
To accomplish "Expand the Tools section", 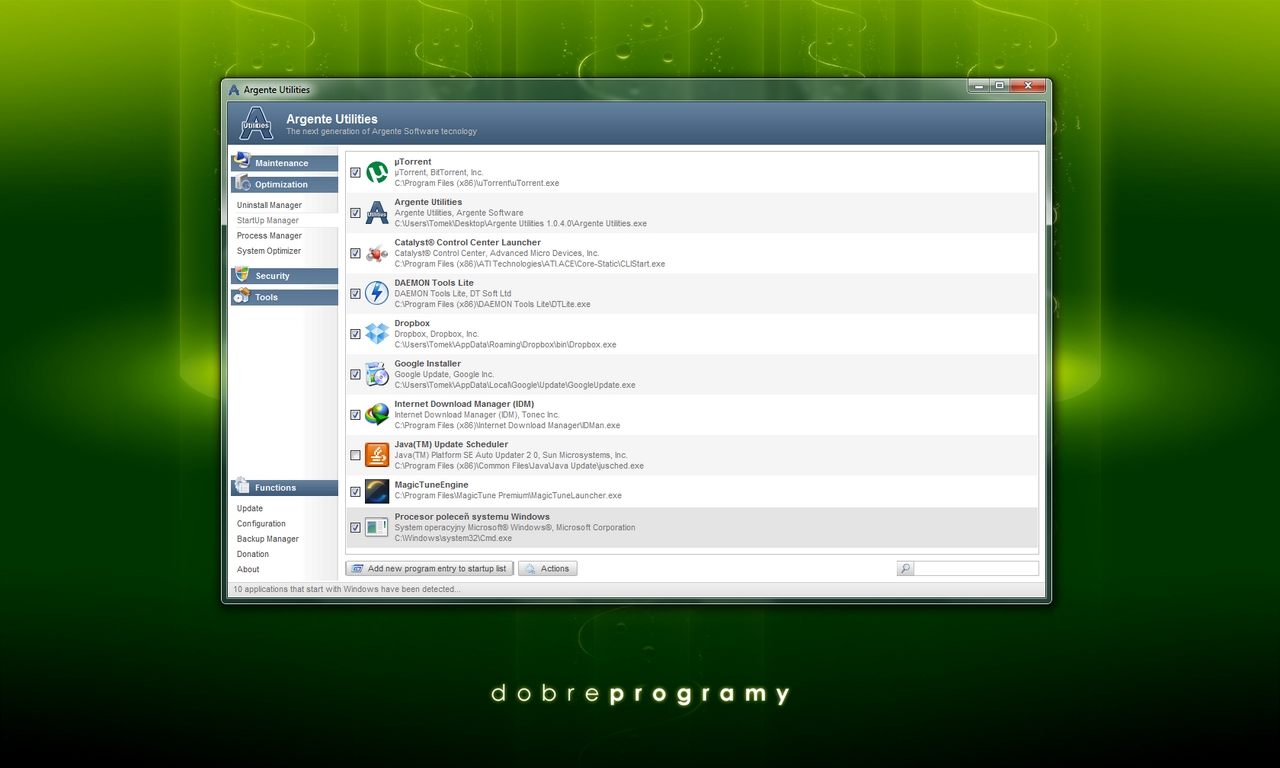I will tap(284, 297).
